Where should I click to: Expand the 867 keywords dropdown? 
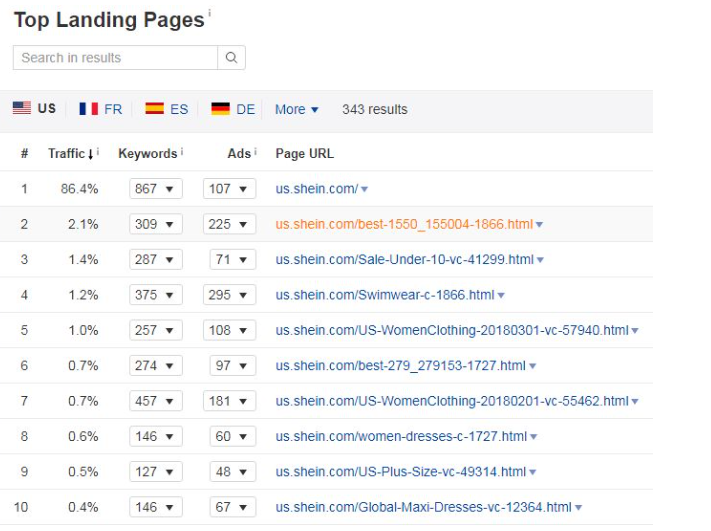(156, 189)
